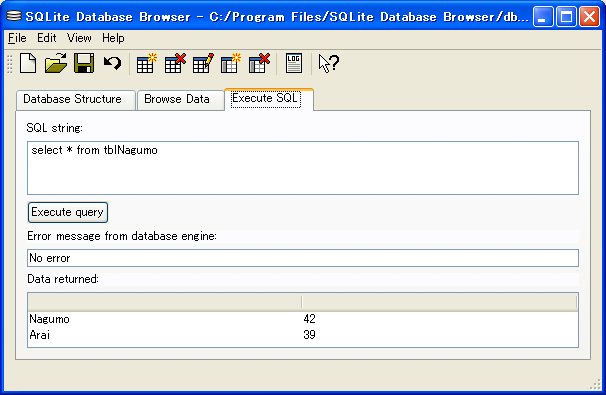Click the Delete Table icon
606x395 pixels.
tap(175, 63)
